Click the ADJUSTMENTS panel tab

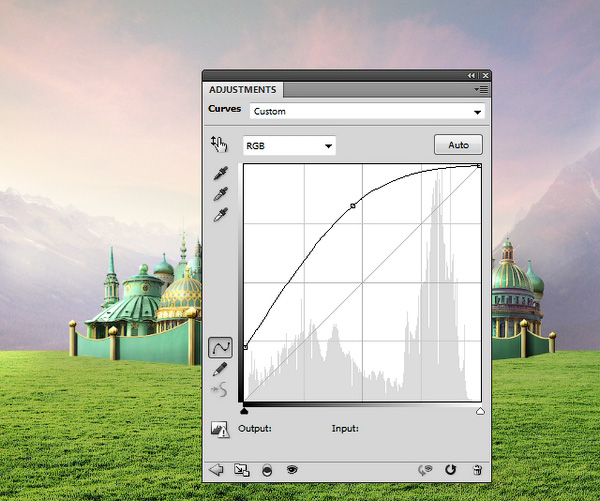coord(242,89)
